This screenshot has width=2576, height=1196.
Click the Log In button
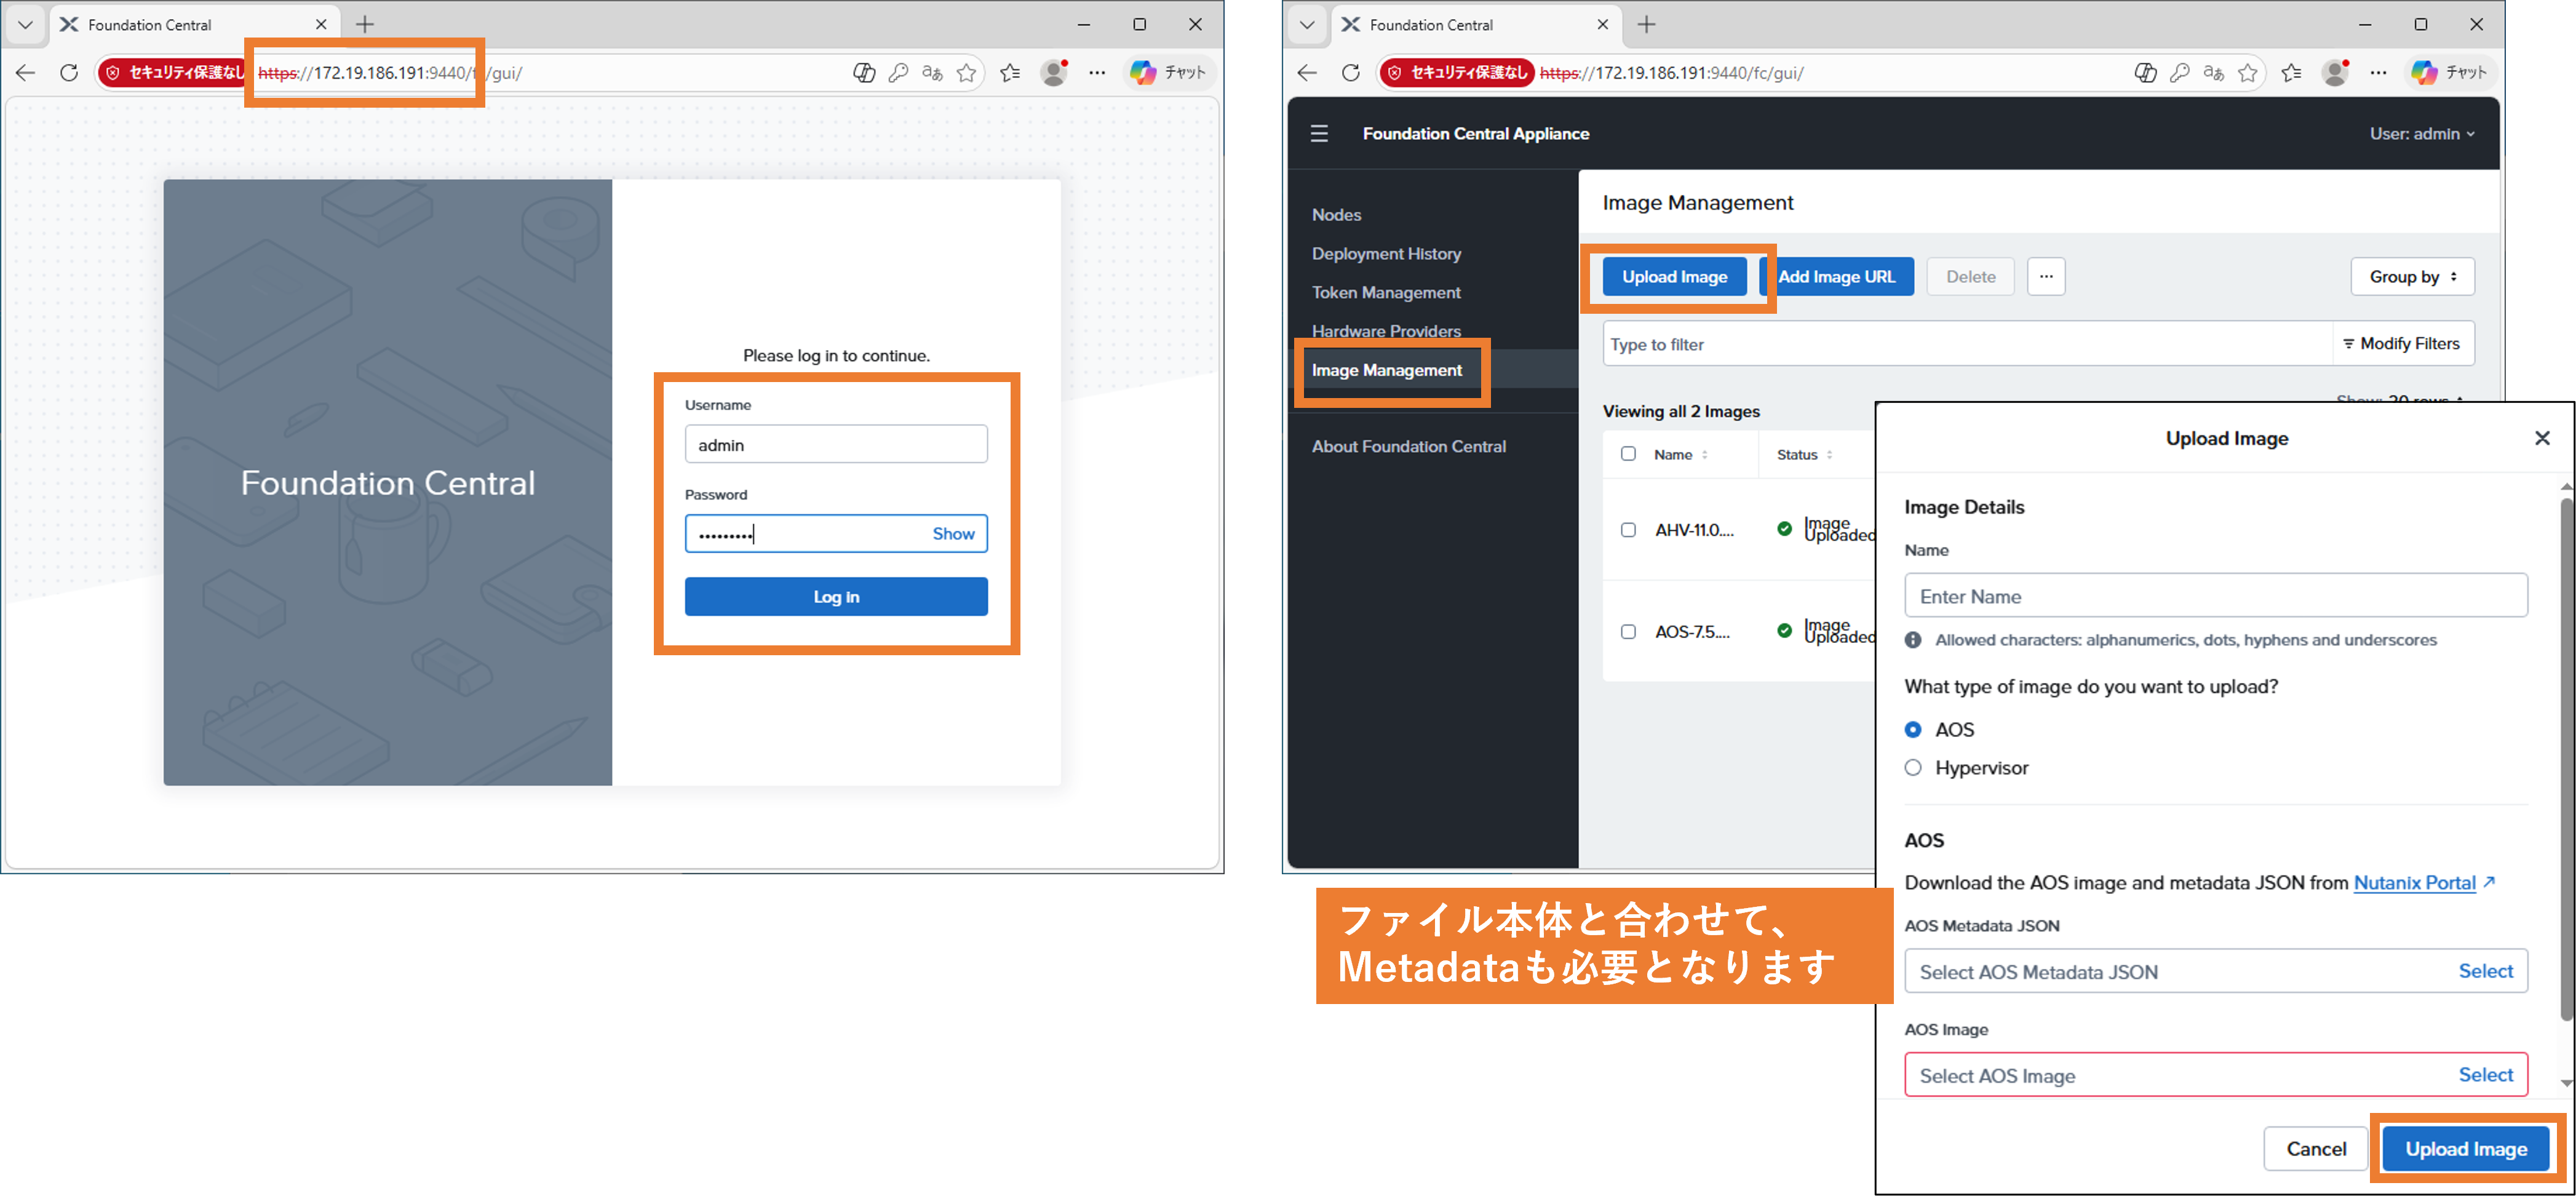coord(836,597)
